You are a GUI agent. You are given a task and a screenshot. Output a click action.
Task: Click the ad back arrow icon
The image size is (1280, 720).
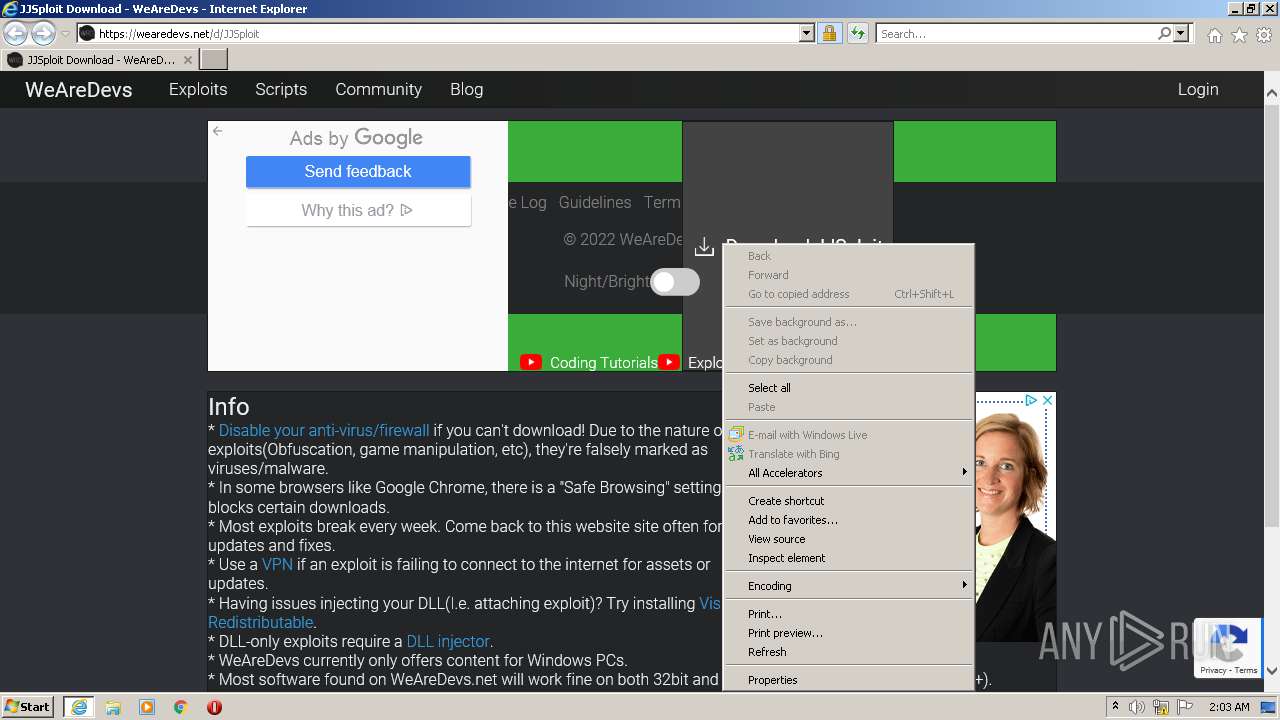(x=217, y=131)
